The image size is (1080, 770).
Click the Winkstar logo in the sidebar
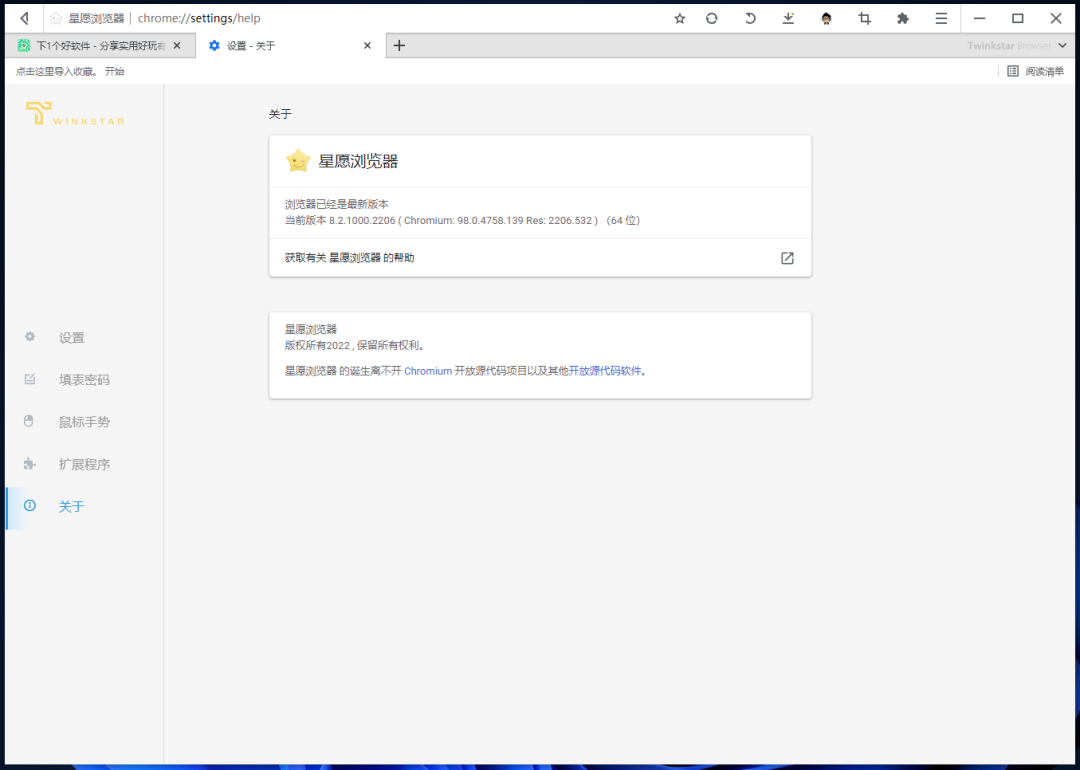(x=72, y=113)
